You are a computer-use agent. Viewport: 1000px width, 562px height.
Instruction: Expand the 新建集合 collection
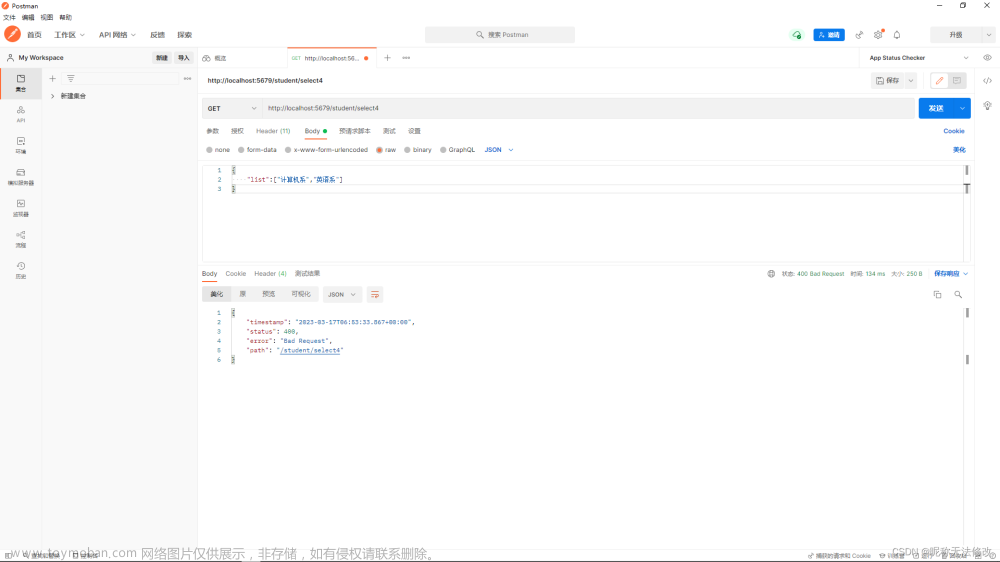coord(52,96)
